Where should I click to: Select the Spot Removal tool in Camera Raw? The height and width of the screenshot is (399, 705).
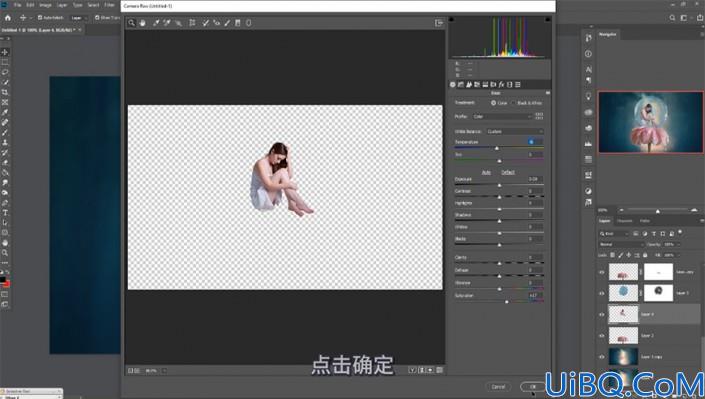coord(205,23)
